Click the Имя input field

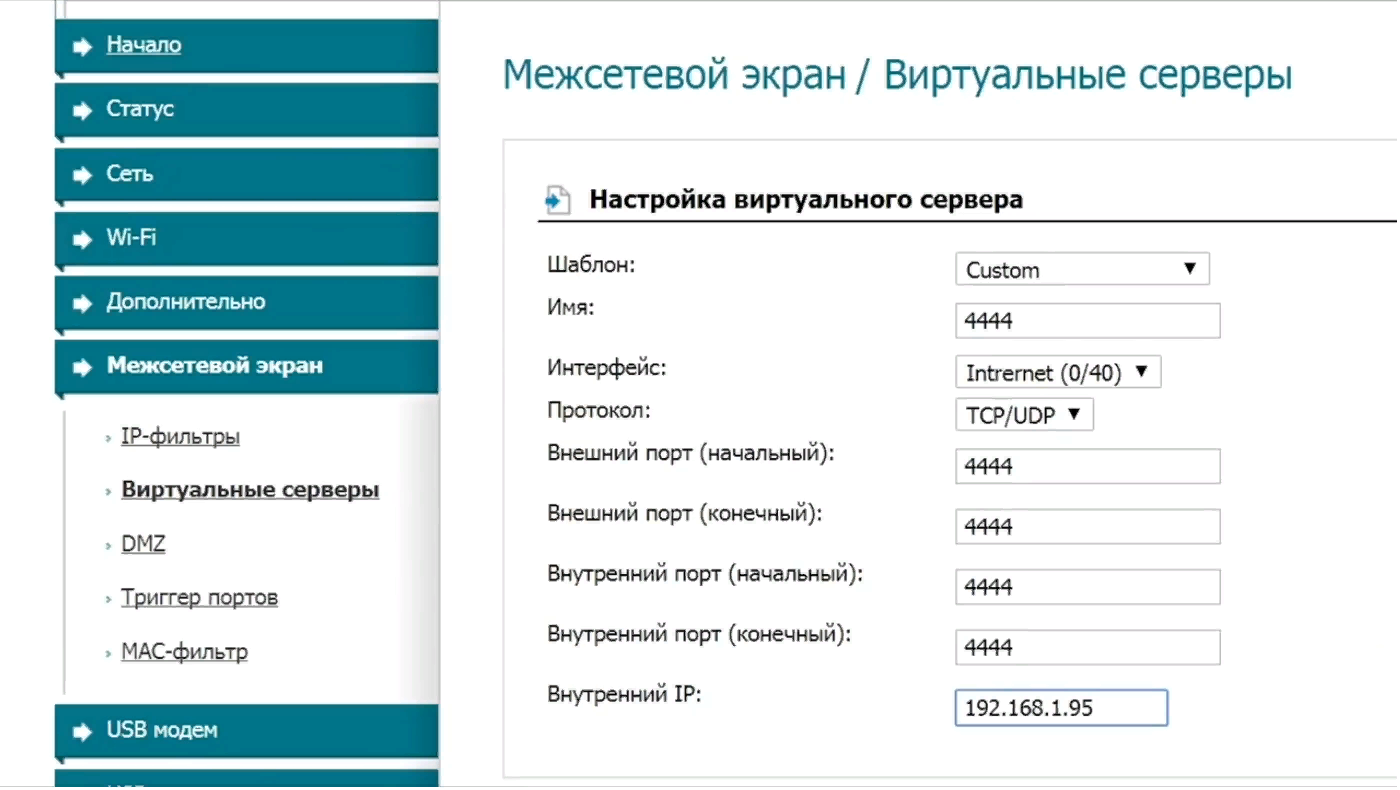(1088, 321)
